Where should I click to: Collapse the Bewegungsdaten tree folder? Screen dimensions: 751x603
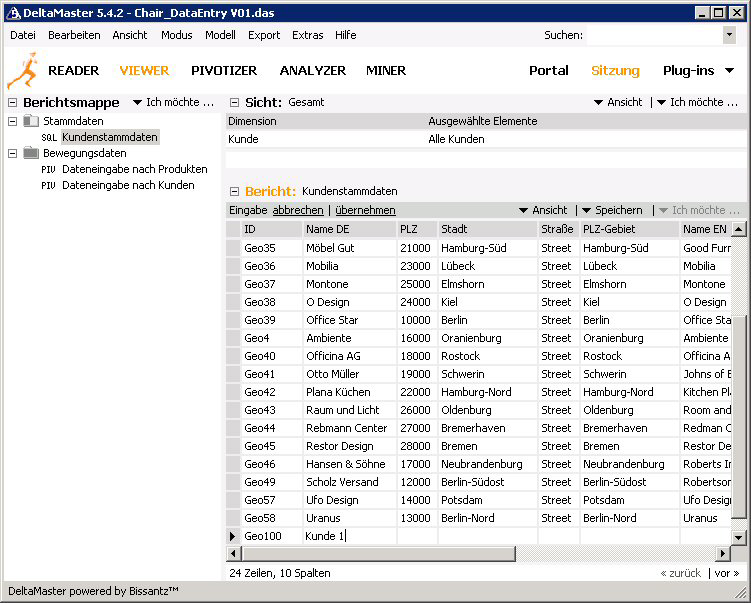click(x=13, y=154)
